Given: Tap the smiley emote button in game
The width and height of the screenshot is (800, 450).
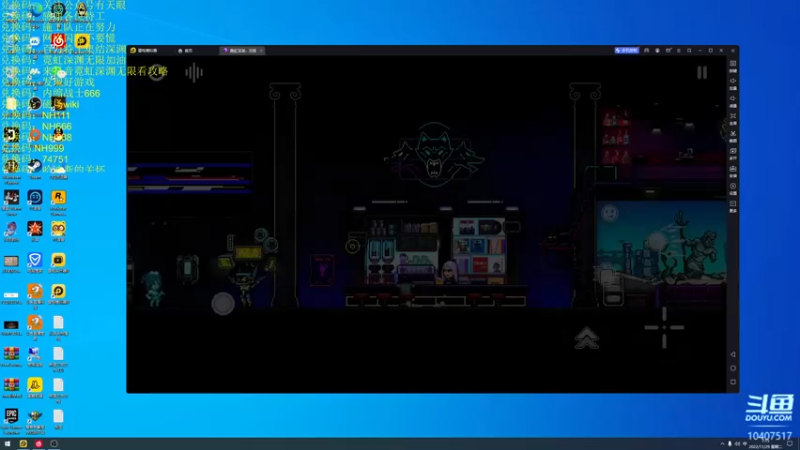Looking at the screenshot, I should (609, 213).
